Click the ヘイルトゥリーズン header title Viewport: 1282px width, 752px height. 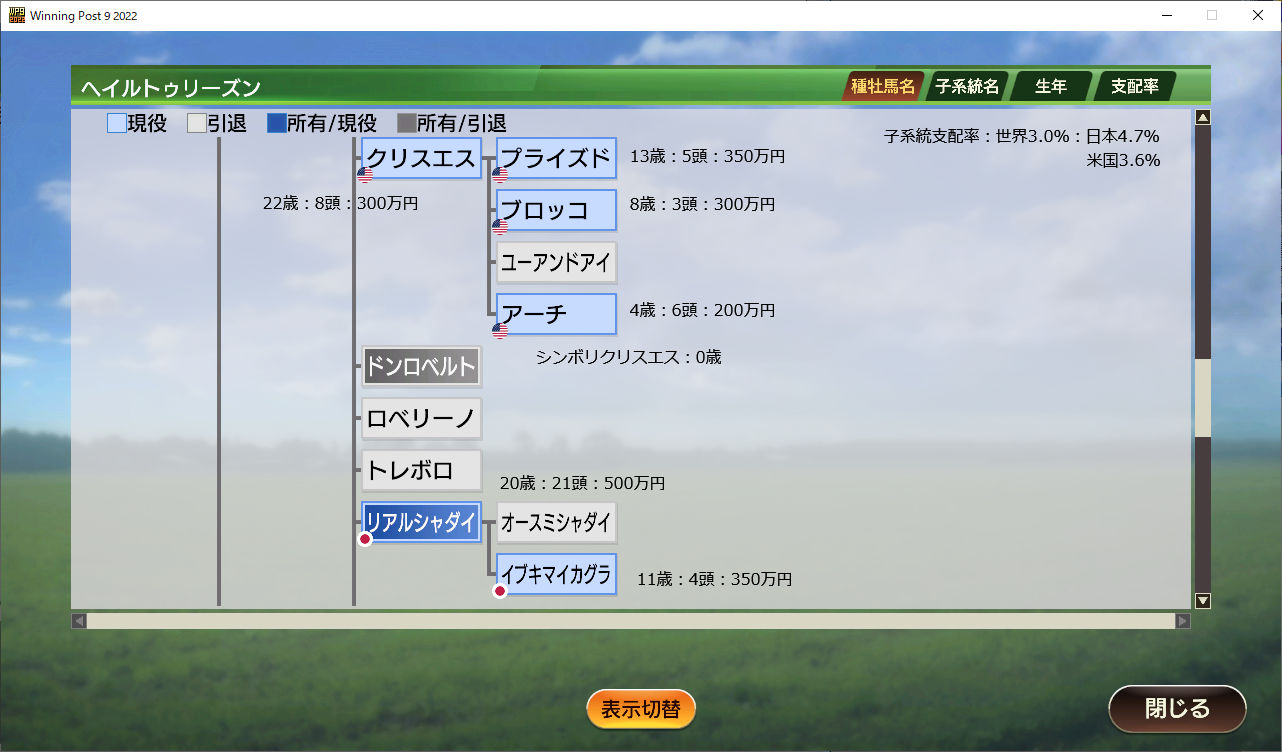[x=171, y=88]
